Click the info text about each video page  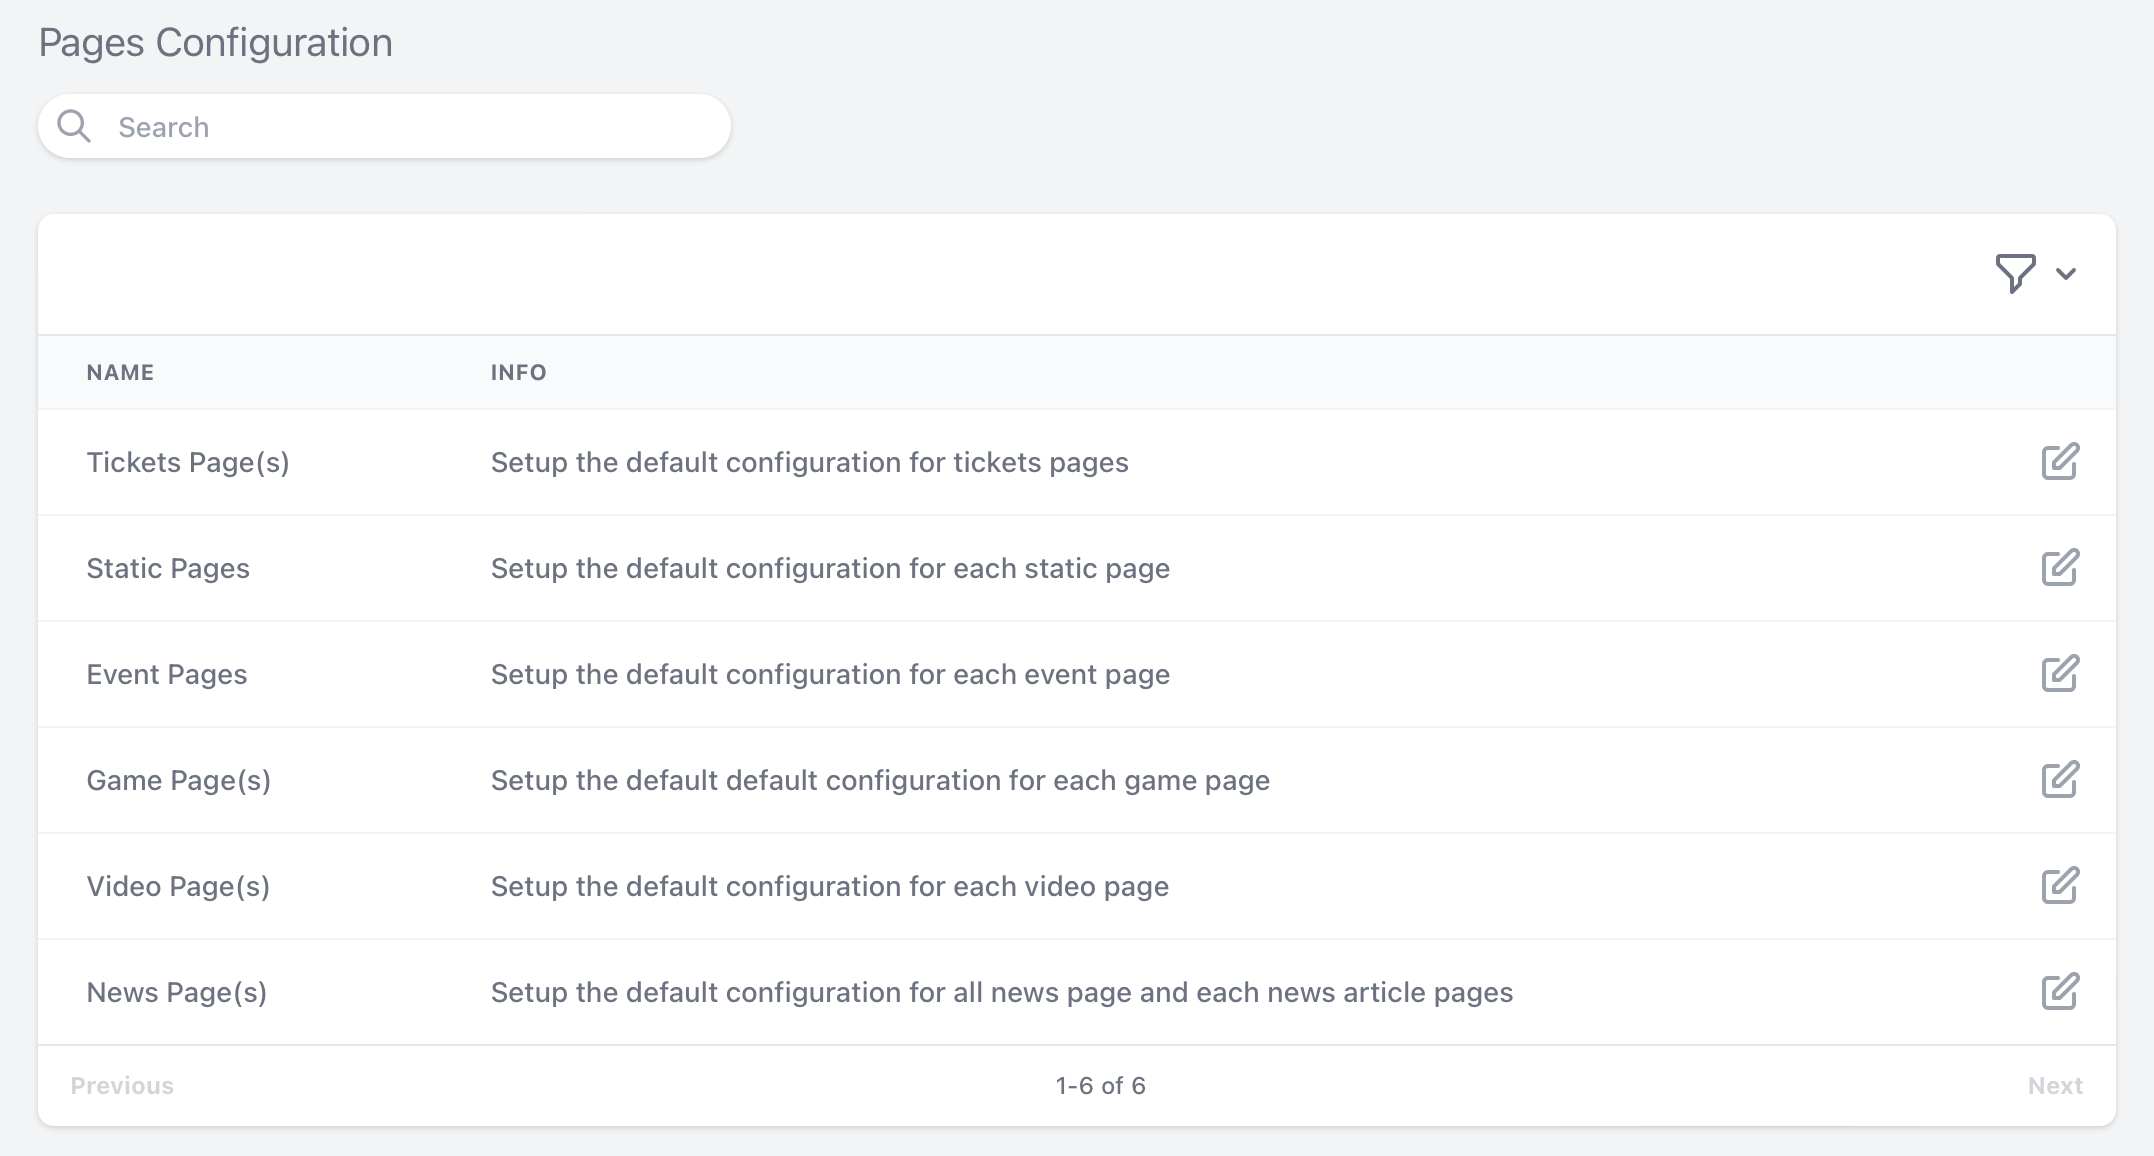pyautogui.click(x=830, y=886)
